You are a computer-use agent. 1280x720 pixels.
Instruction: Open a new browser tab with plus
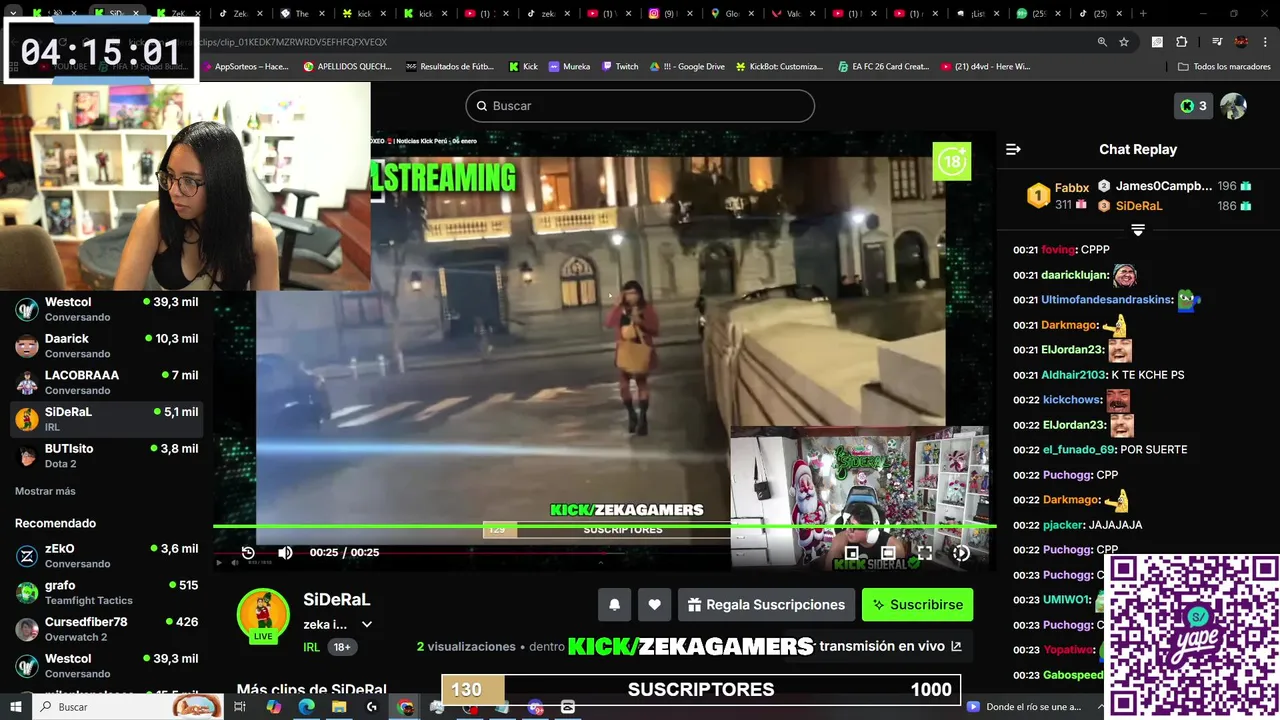click(x=1143, y=14)
